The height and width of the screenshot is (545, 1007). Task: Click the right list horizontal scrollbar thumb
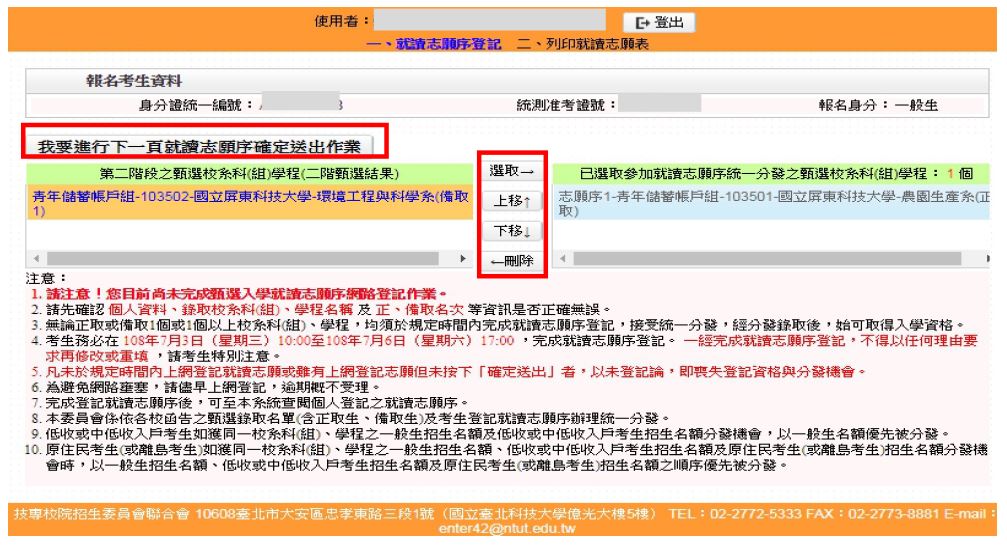(767, 259)
